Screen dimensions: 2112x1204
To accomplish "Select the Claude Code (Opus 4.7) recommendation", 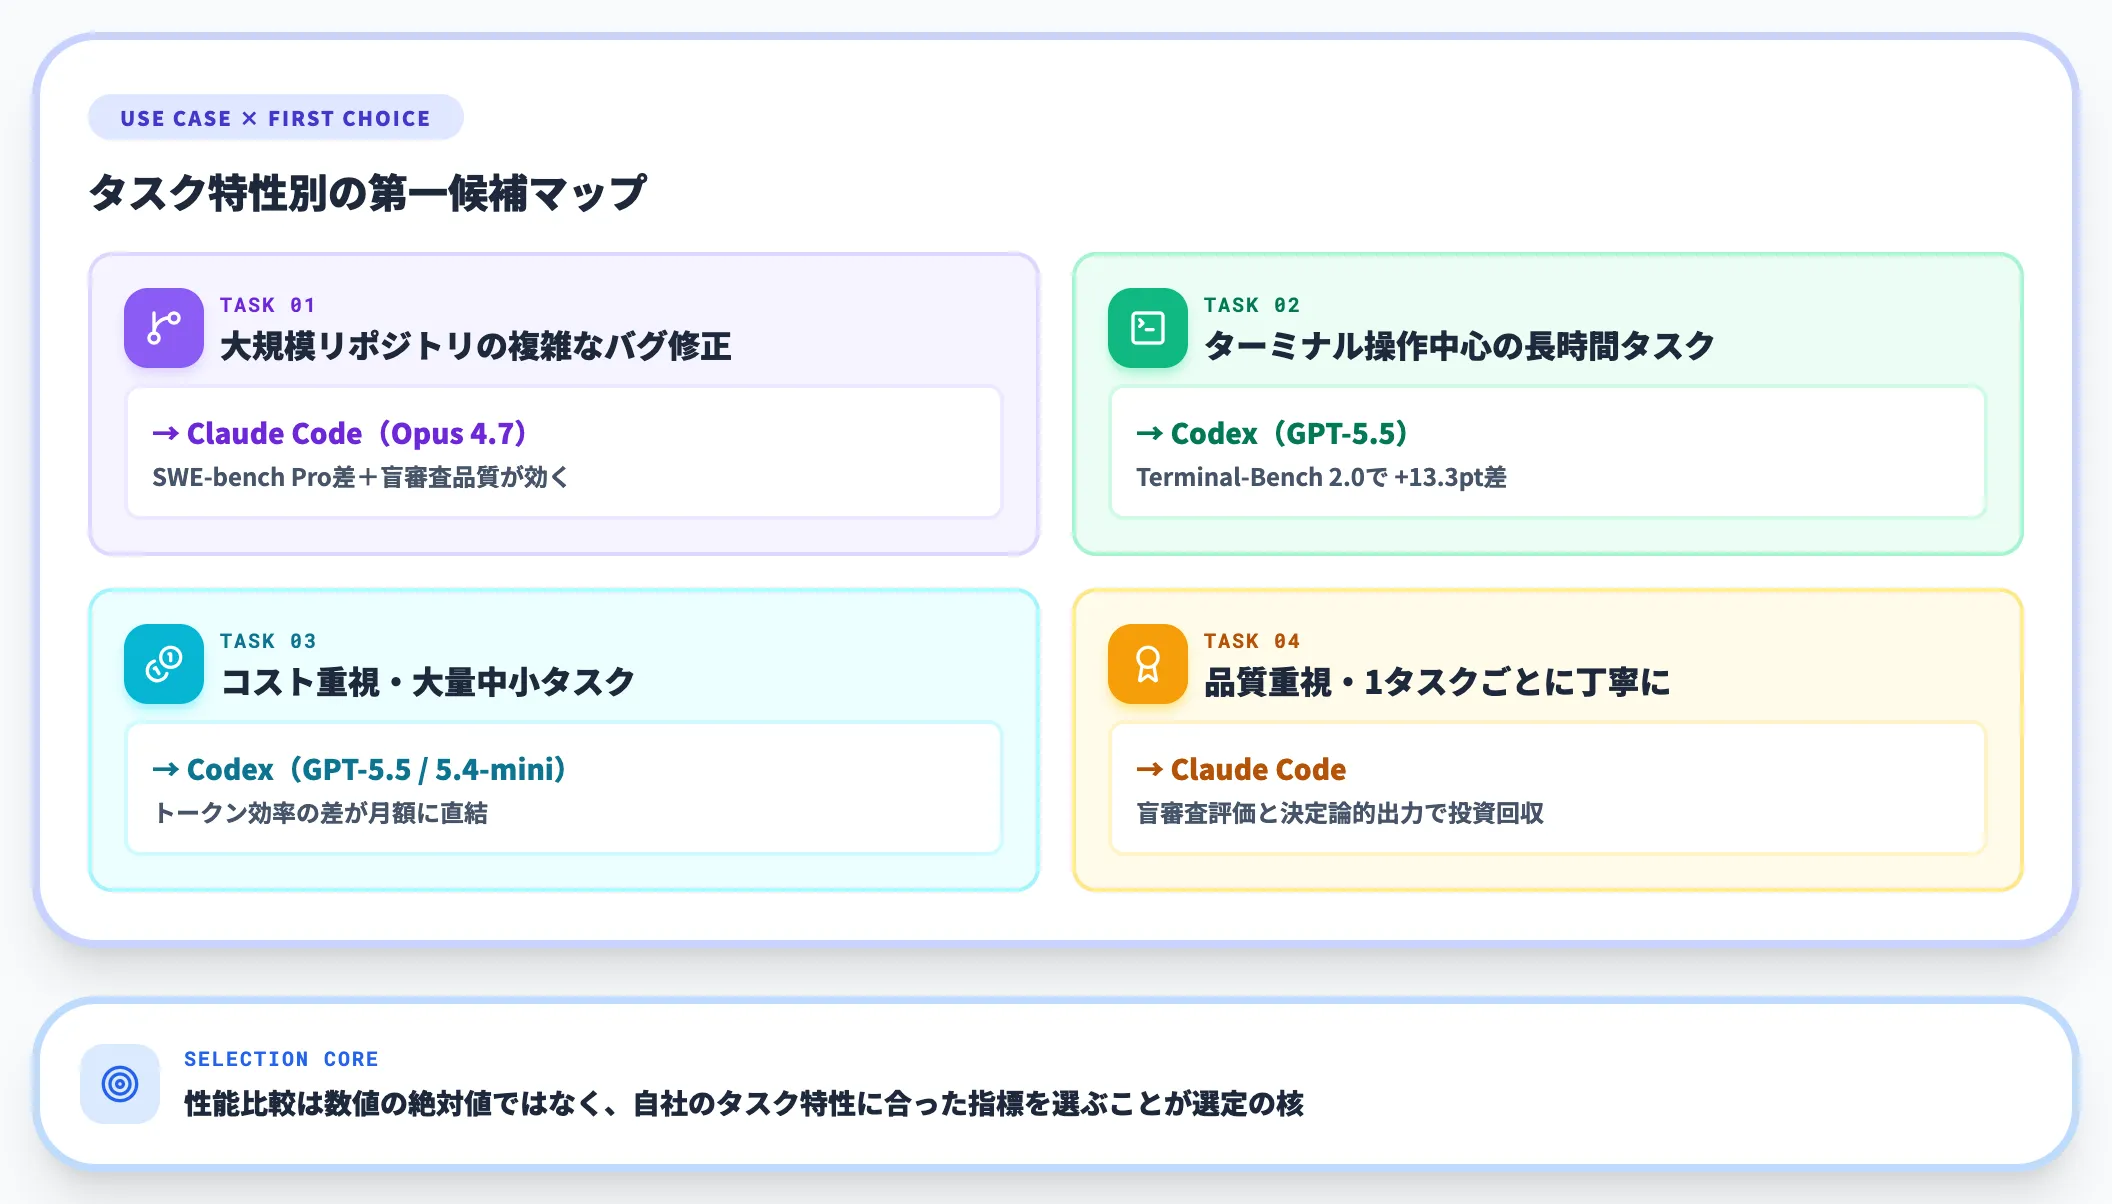I will click(x=339, y=433).
